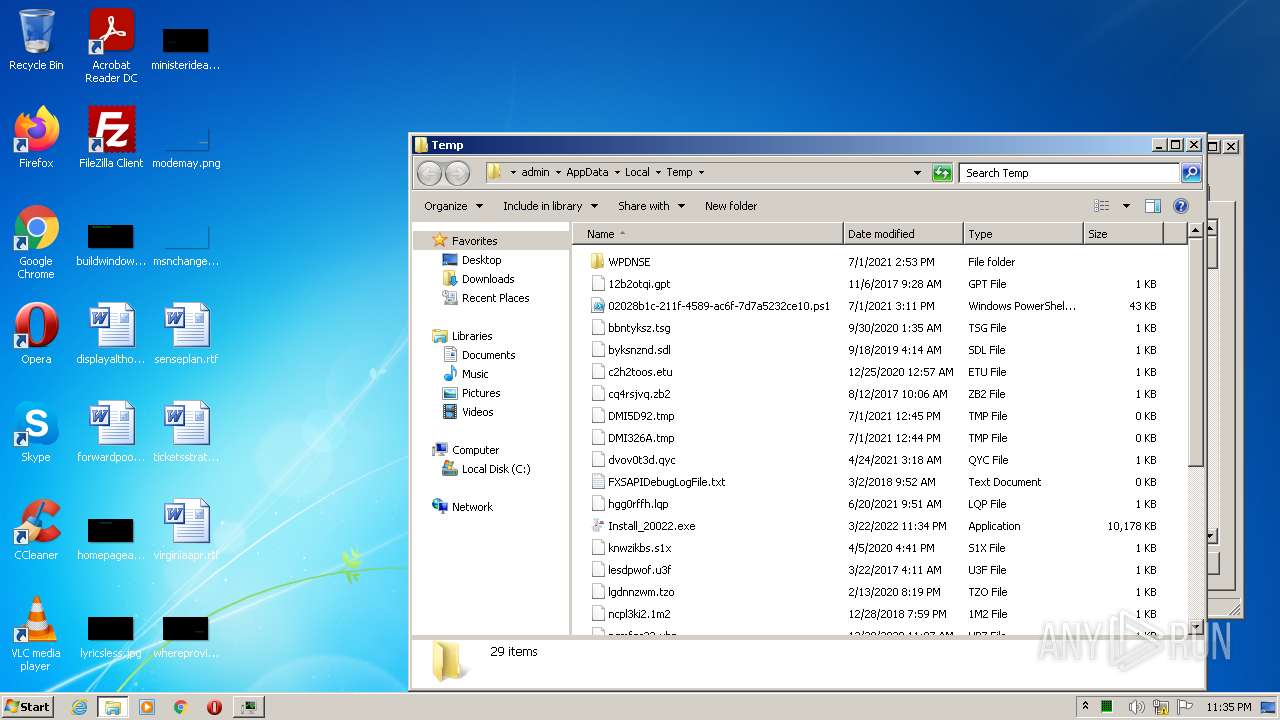Refresh the Temp folder view
Image resolution: width=1280 pixels, height=720 pixels.
coord(942,173)
